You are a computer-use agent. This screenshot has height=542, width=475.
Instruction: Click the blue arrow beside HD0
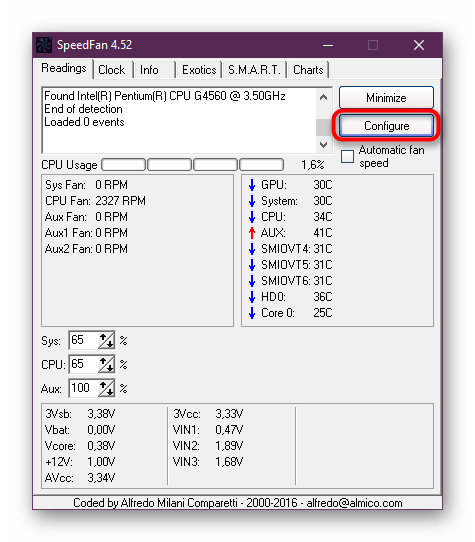point(252,297)
